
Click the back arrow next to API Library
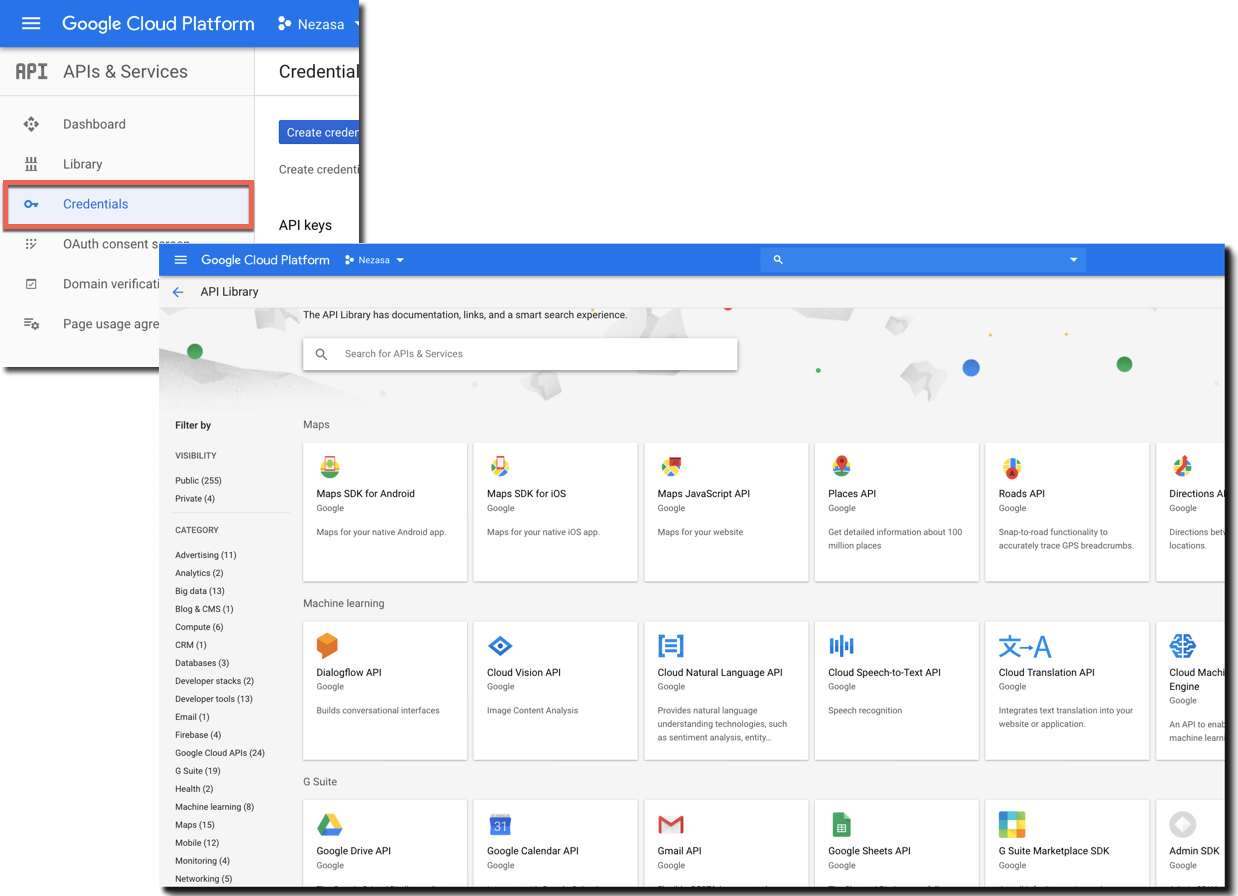pyautogui.click(x=178, y=292)
